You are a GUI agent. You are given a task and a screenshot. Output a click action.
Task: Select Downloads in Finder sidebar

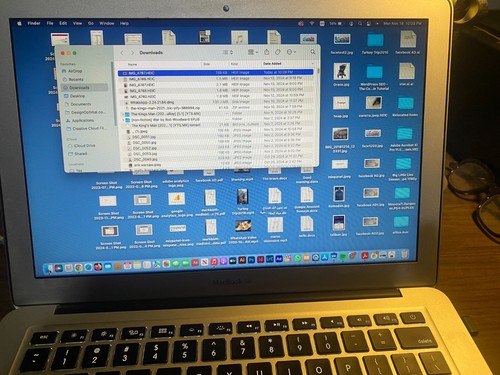(x=85, y=88)
